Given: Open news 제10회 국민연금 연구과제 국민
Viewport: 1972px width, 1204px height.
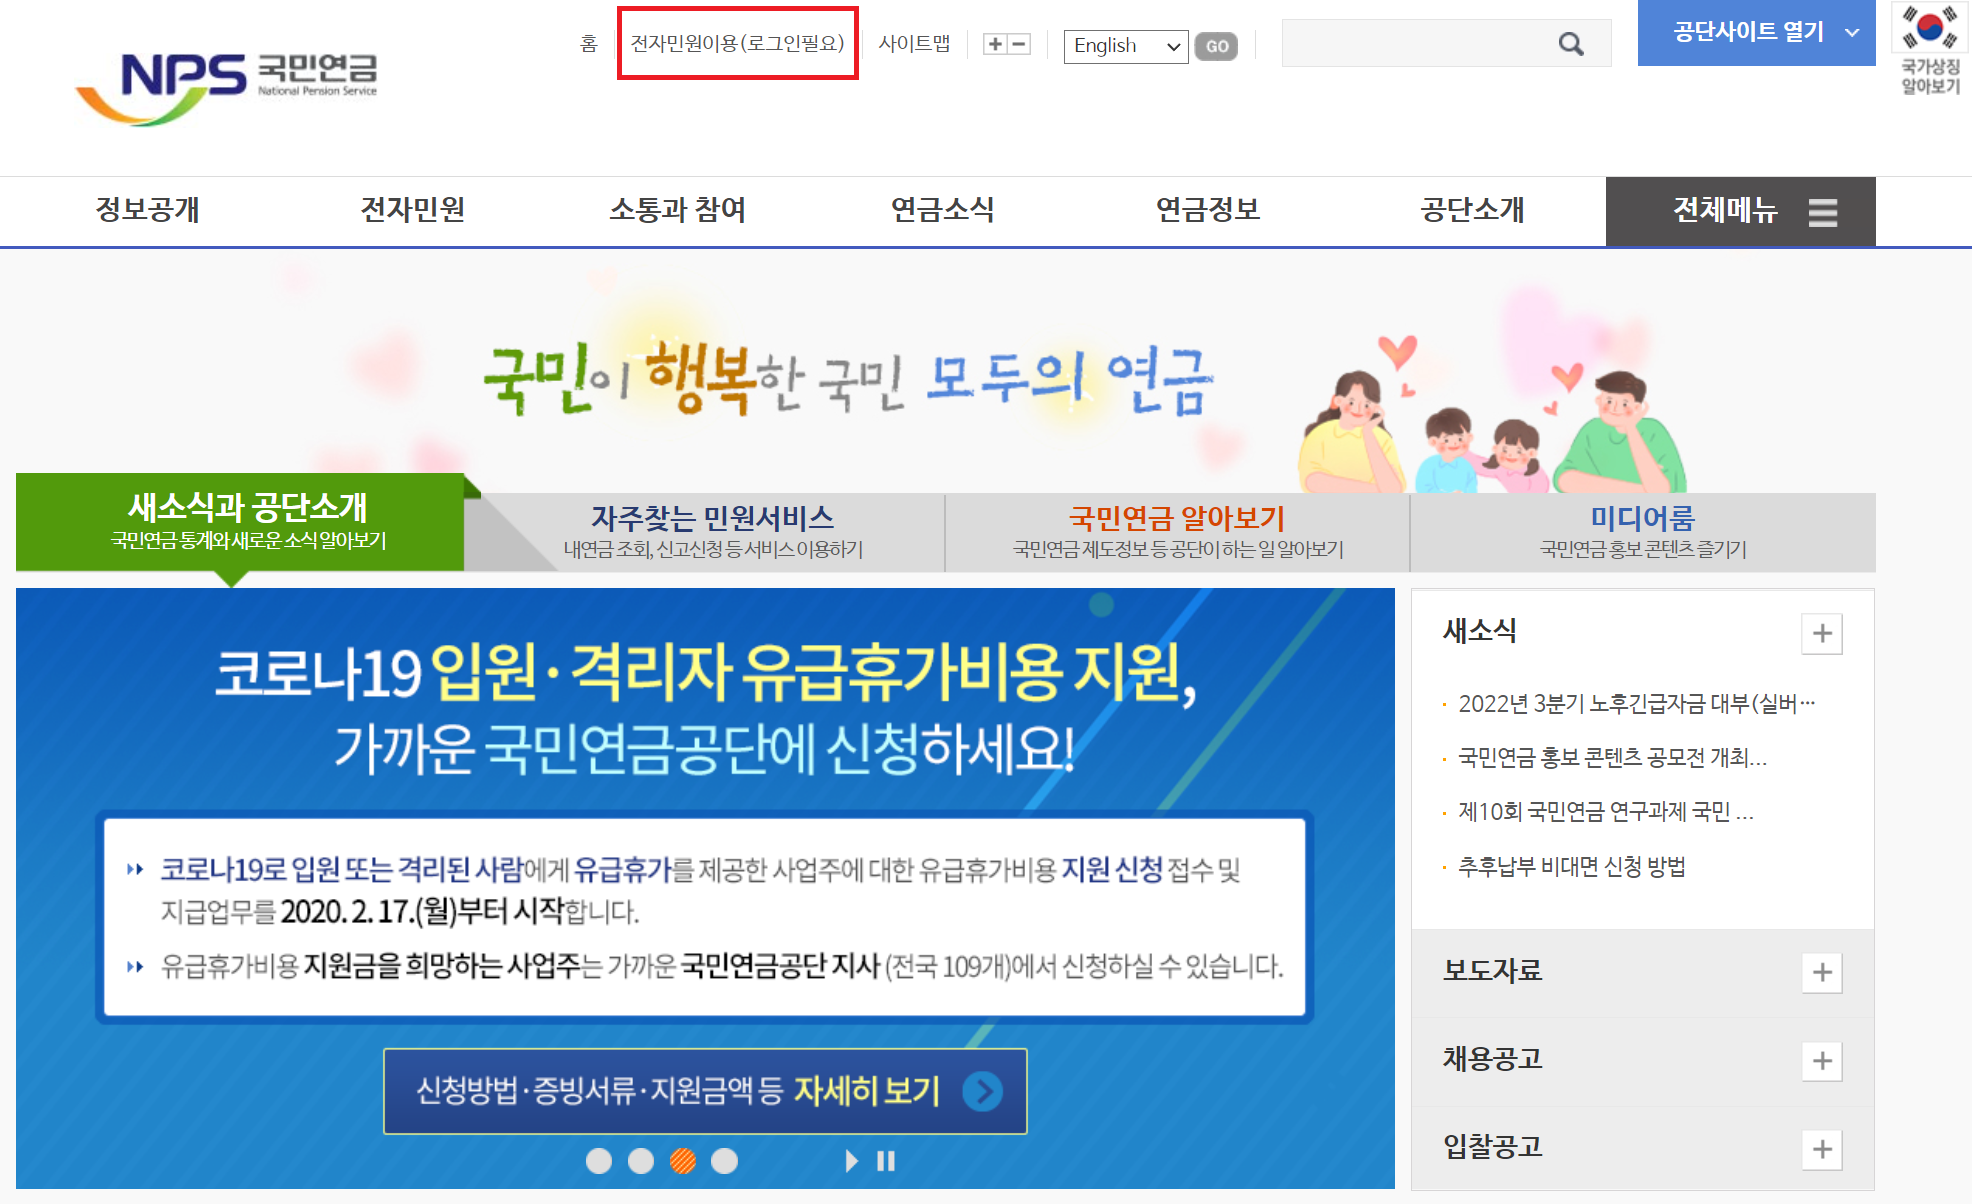Looking at the screenshot, I should (x=1606, y=812).
